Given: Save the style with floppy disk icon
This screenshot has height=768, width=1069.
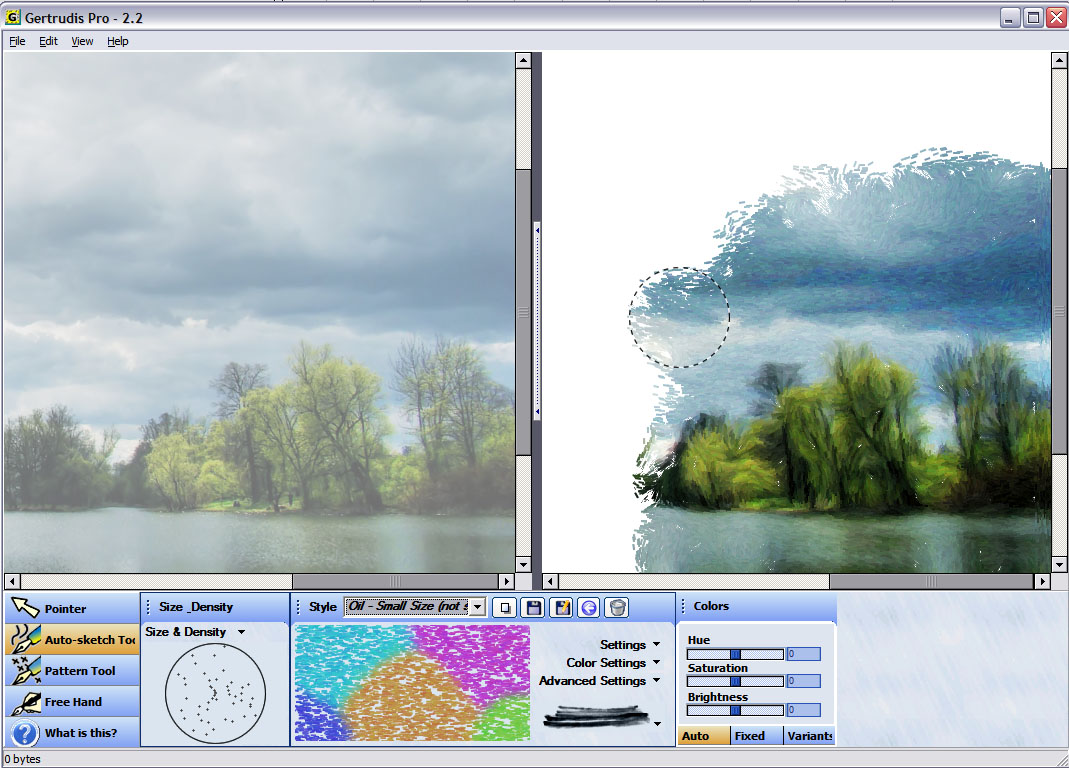Looking at the screenshot, I should 534,607.
